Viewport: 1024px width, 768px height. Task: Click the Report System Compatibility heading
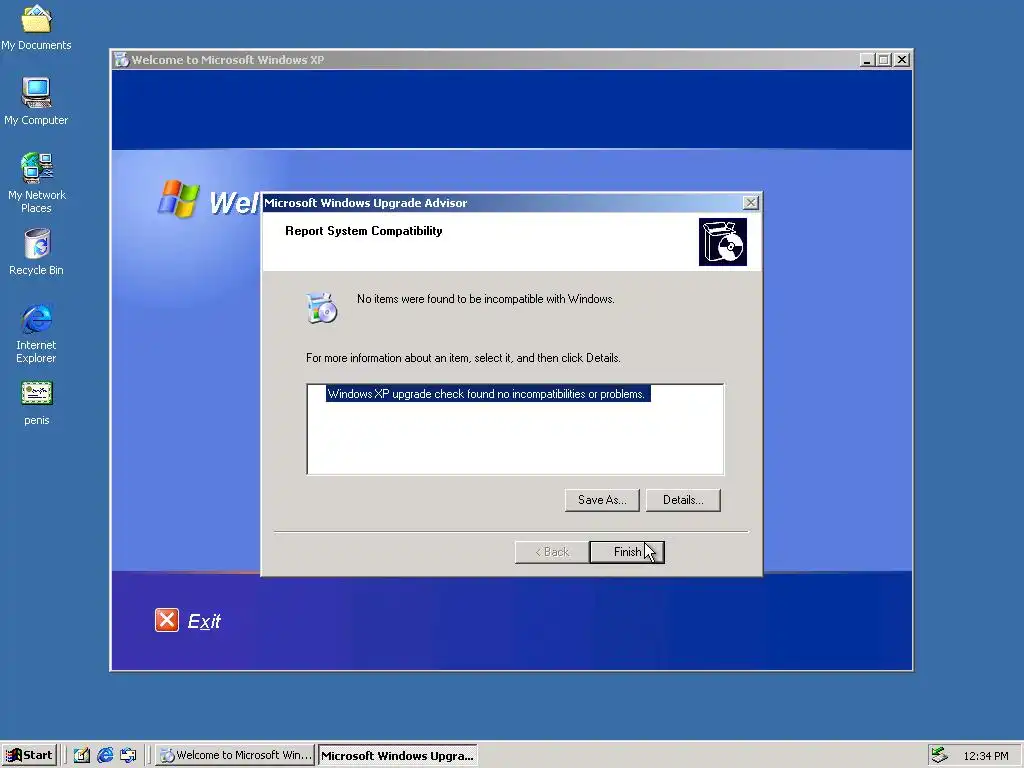point(364,231)
